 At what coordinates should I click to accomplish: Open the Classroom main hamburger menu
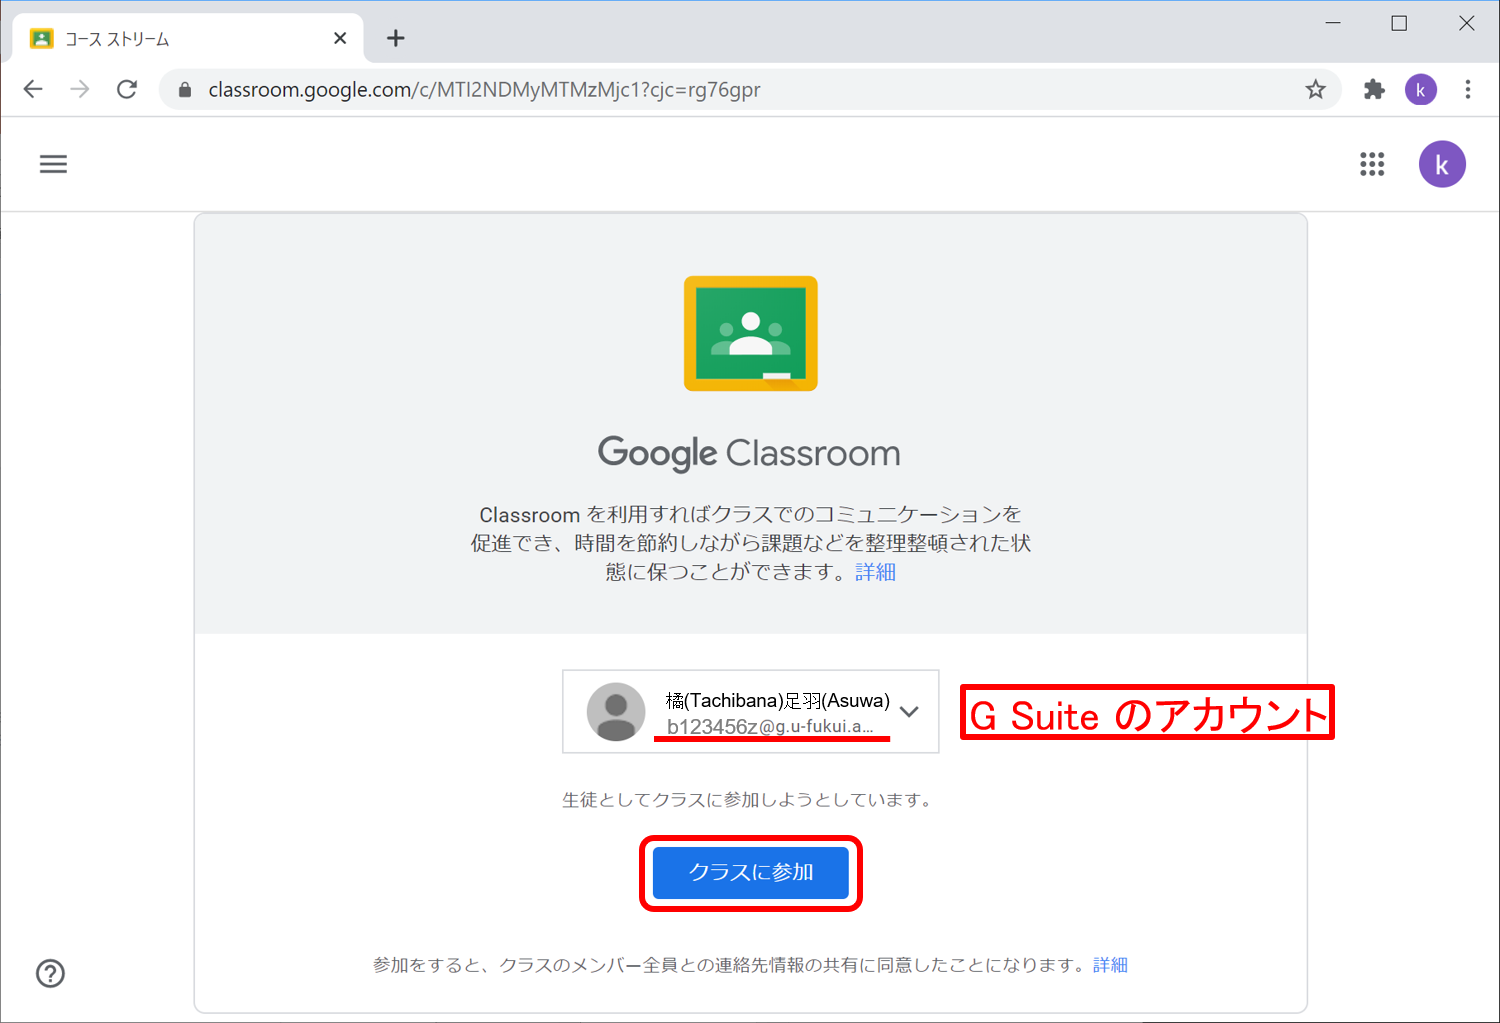(53, 164)
